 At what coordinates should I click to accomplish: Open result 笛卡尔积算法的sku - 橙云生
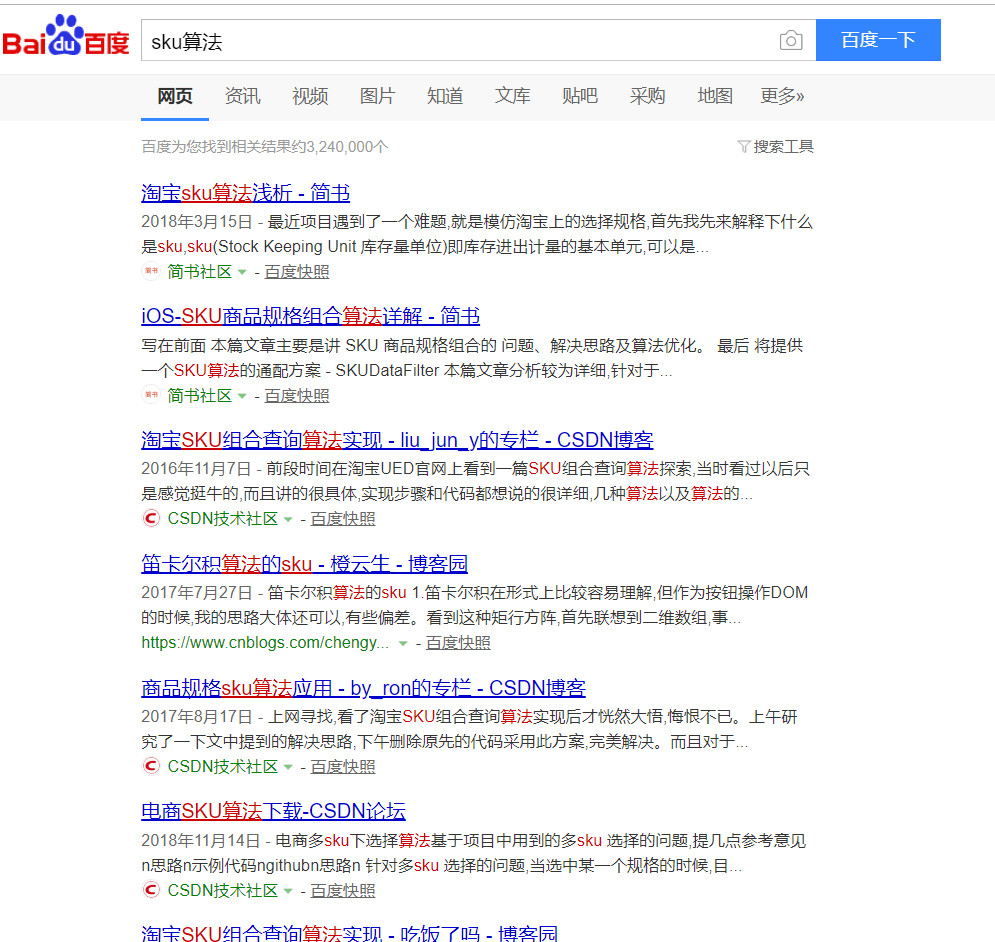304,564
